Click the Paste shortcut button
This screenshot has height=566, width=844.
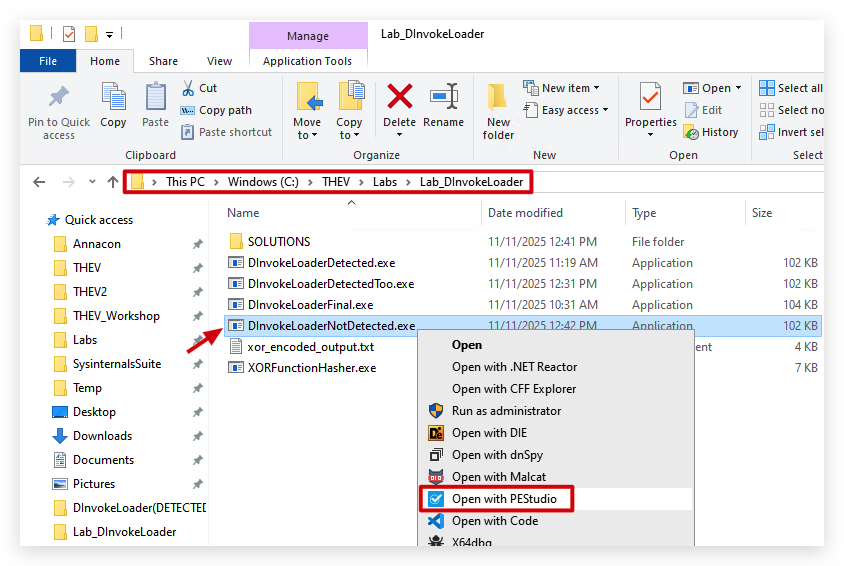point(227,132)
